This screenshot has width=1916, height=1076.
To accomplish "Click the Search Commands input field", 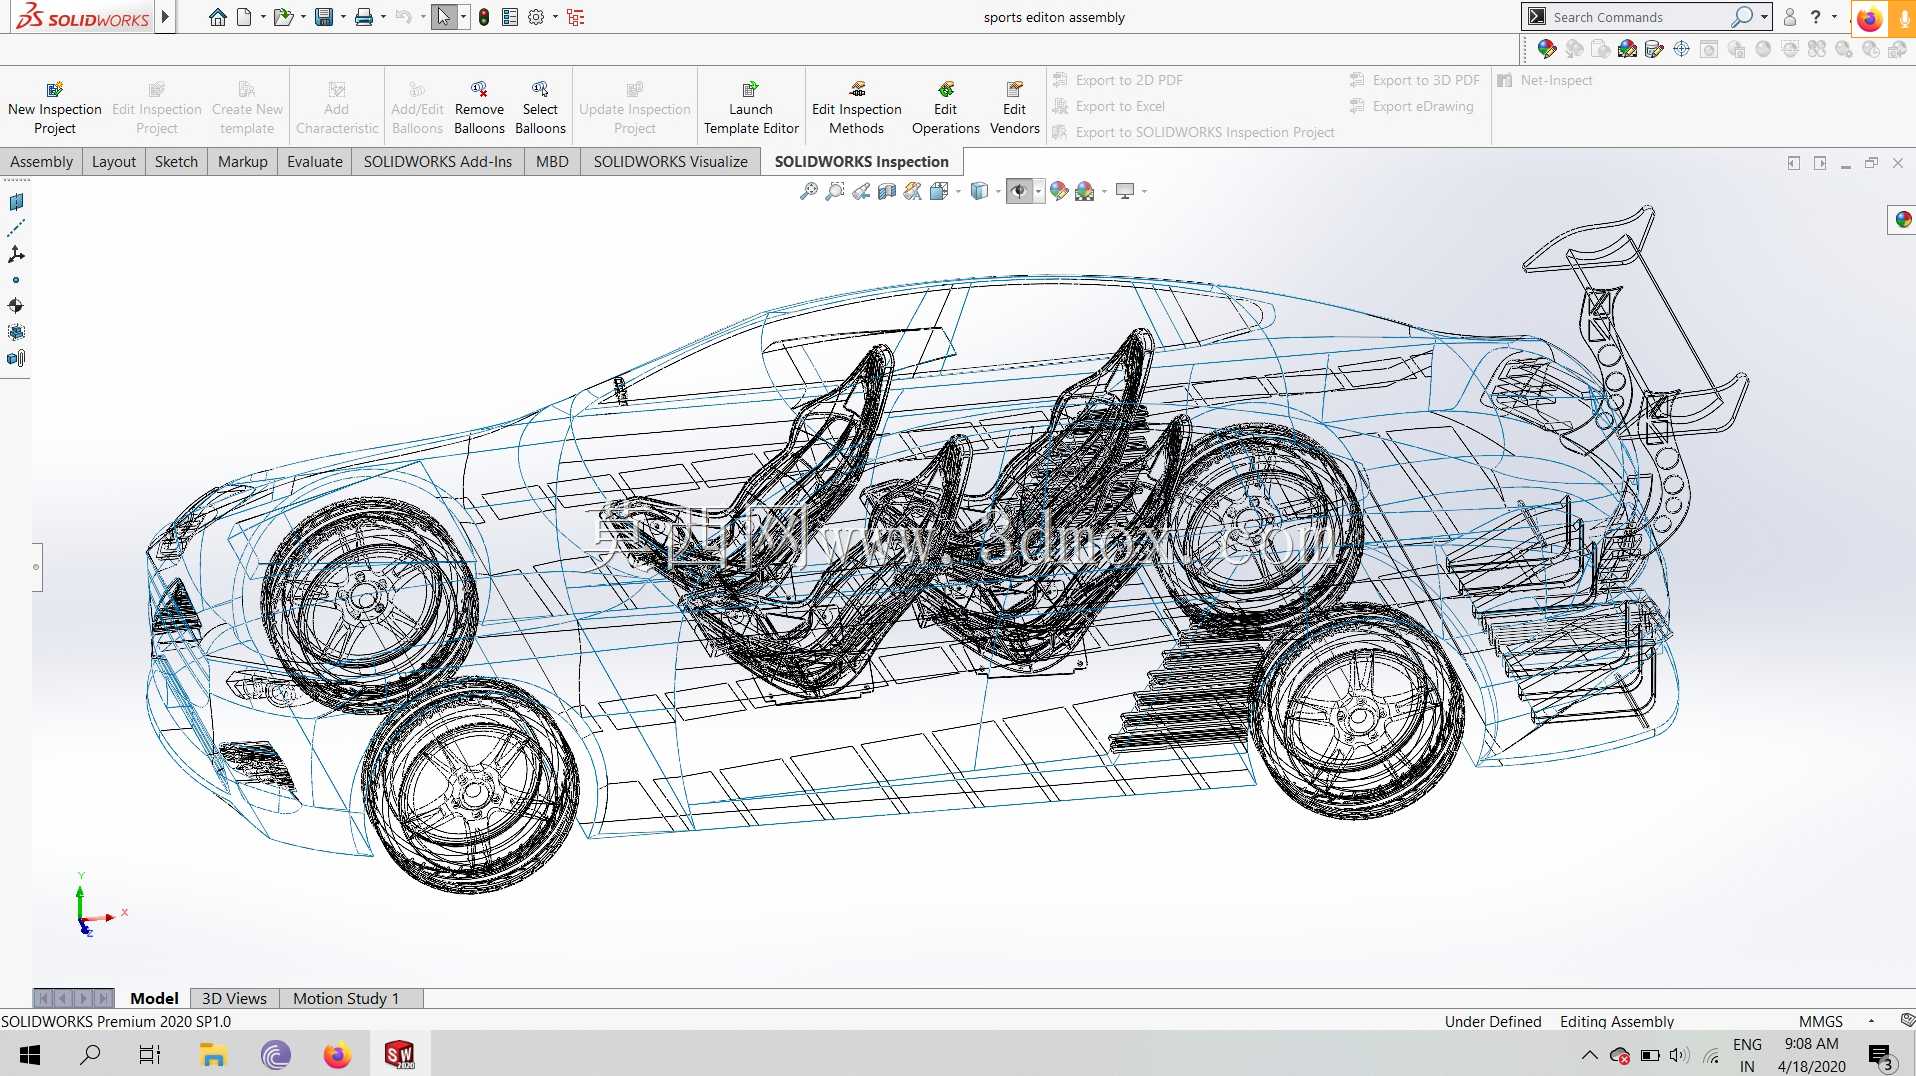I will click(x=1639, y=17).
